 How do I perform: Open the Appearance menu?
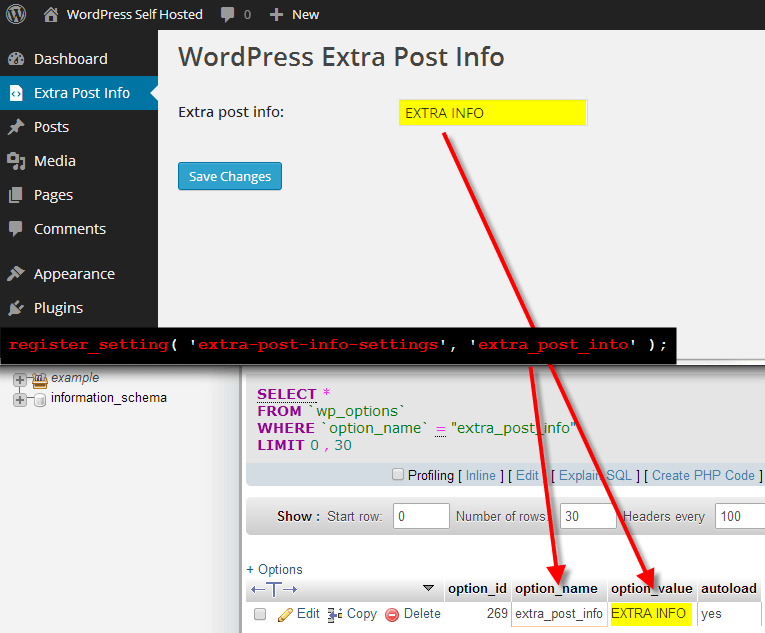(x=79, y=274)
